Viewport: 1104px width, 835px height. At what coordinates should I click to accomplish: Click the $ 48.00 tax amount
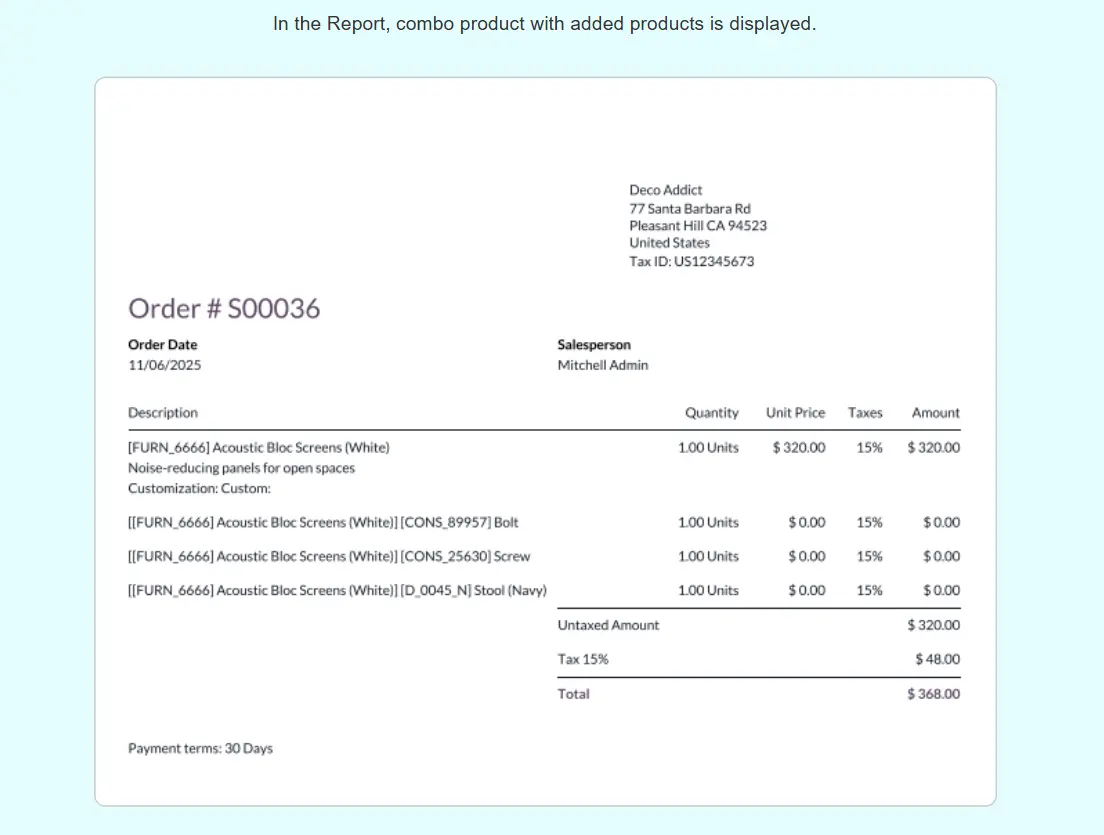tap(937, 659)
